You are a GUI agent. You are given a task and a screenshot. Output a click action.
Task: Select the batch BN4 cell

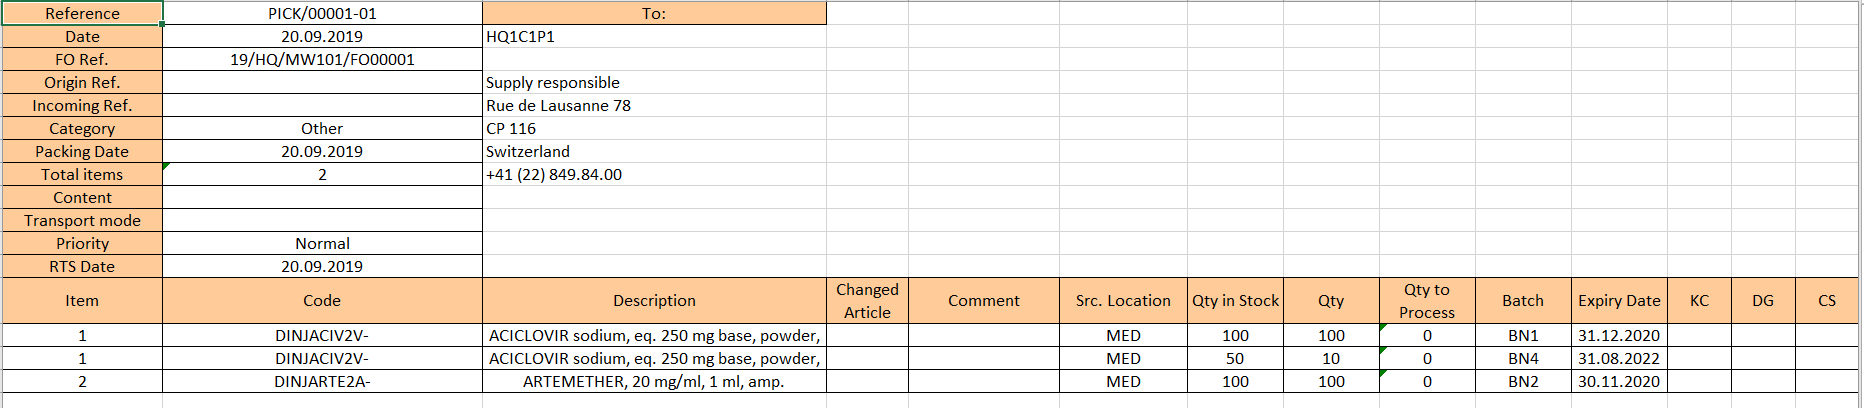tap(1523, 358)
